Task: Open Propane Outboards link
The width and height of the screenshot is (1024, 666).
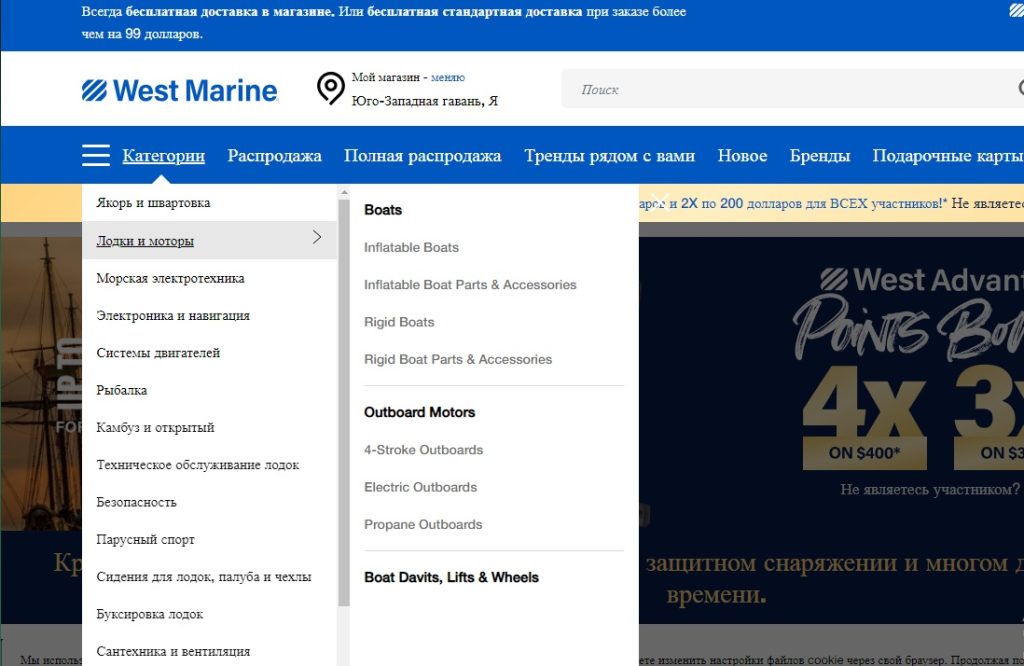Action: pos(423,524)
